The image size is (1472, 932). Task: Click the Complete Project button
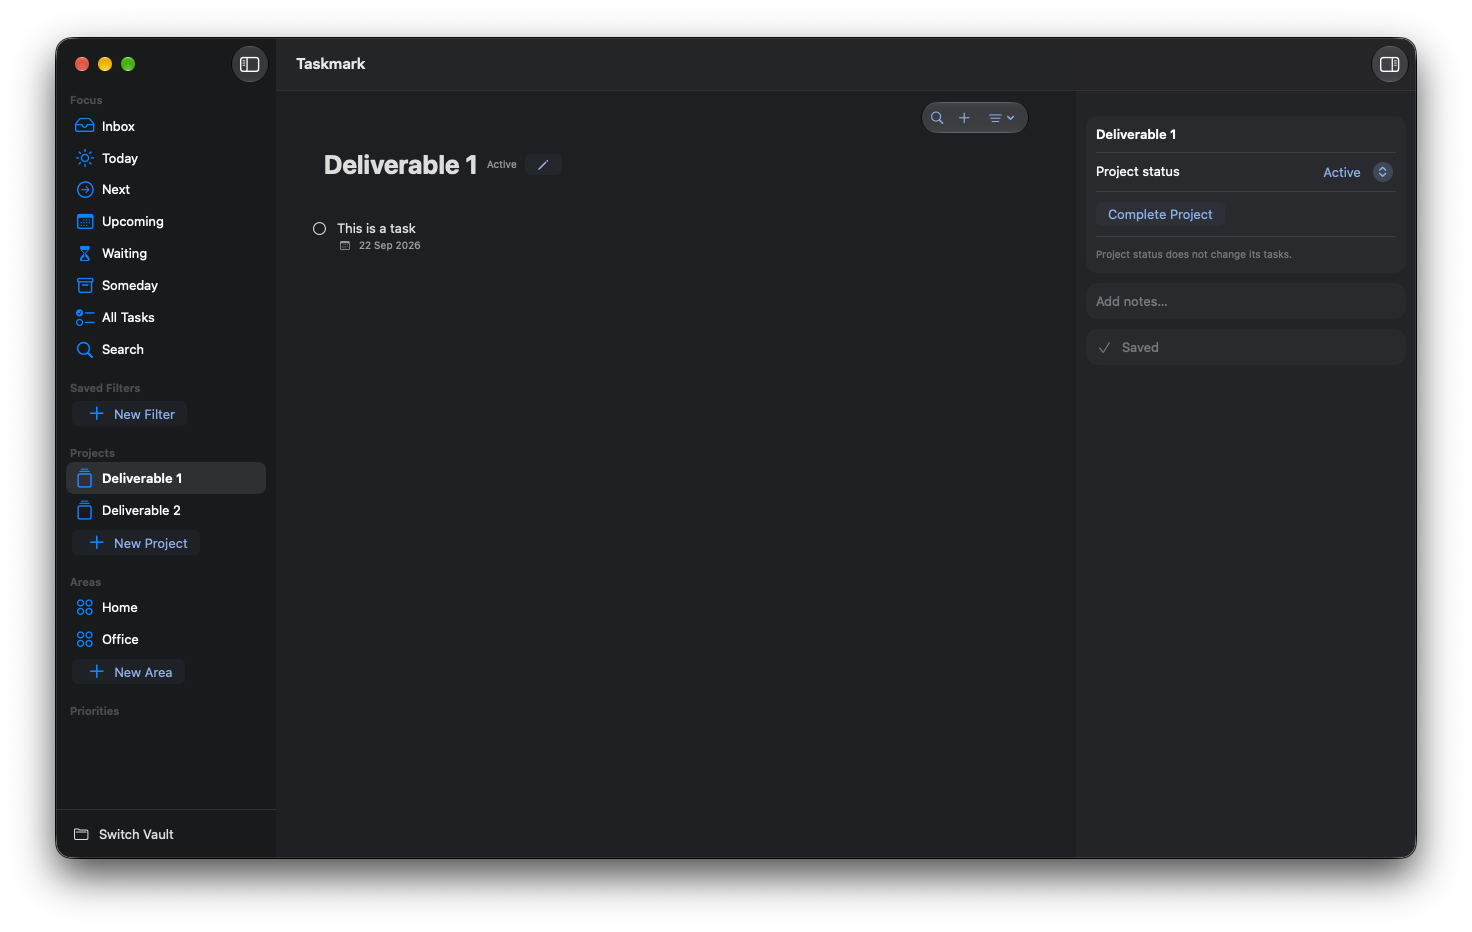1160,214
